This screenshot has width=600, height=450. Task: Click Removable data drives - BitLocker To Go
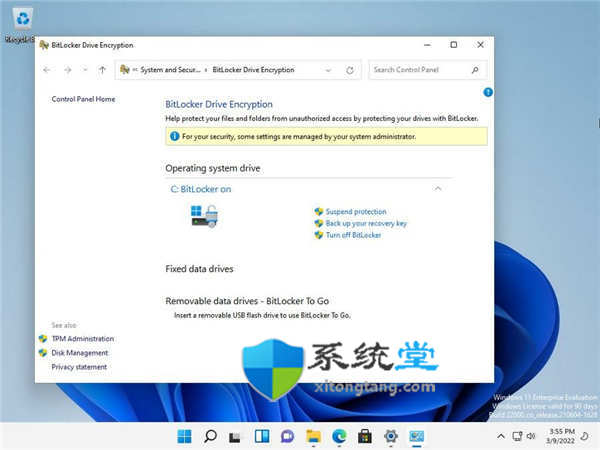point(247,301)
